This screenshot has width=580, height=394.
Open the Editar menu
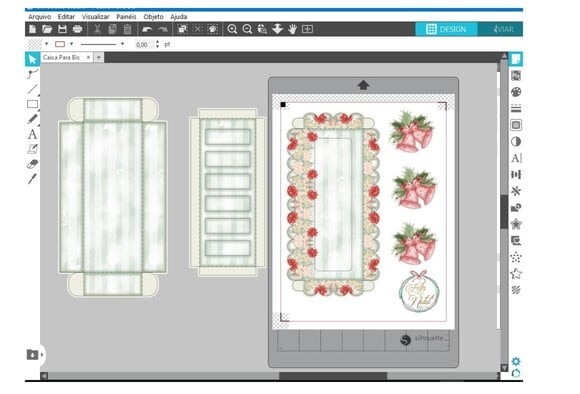pyautogui.click(x=66, y=17)
